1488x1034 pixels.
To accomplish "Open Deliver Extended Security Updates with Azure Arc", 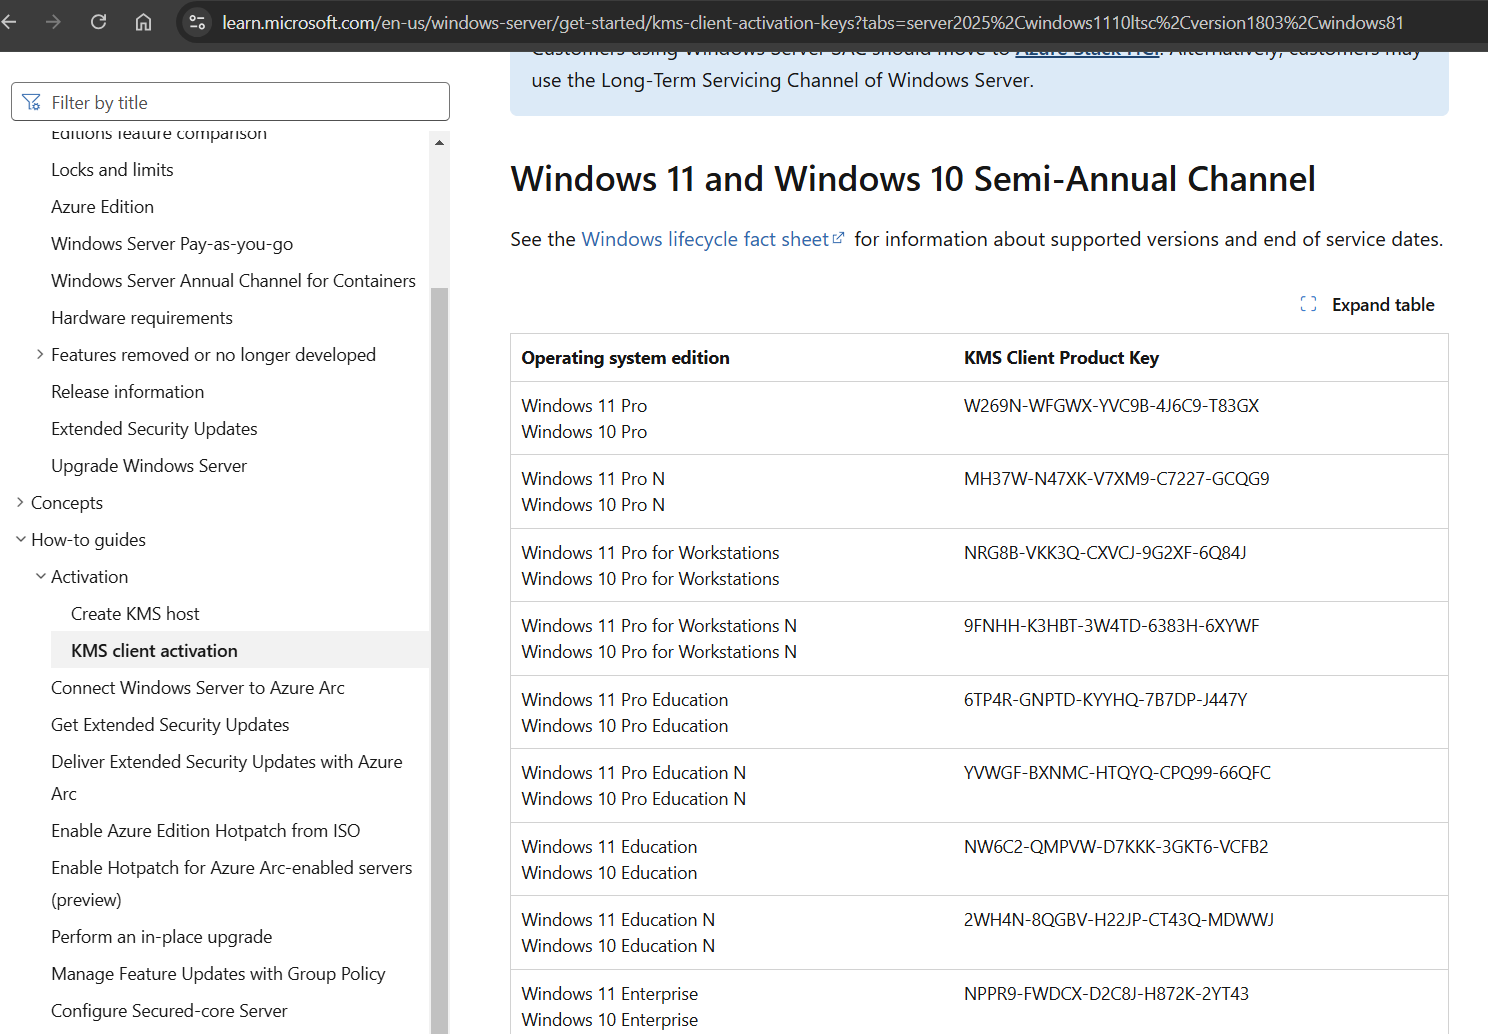I will coord(227,777).
